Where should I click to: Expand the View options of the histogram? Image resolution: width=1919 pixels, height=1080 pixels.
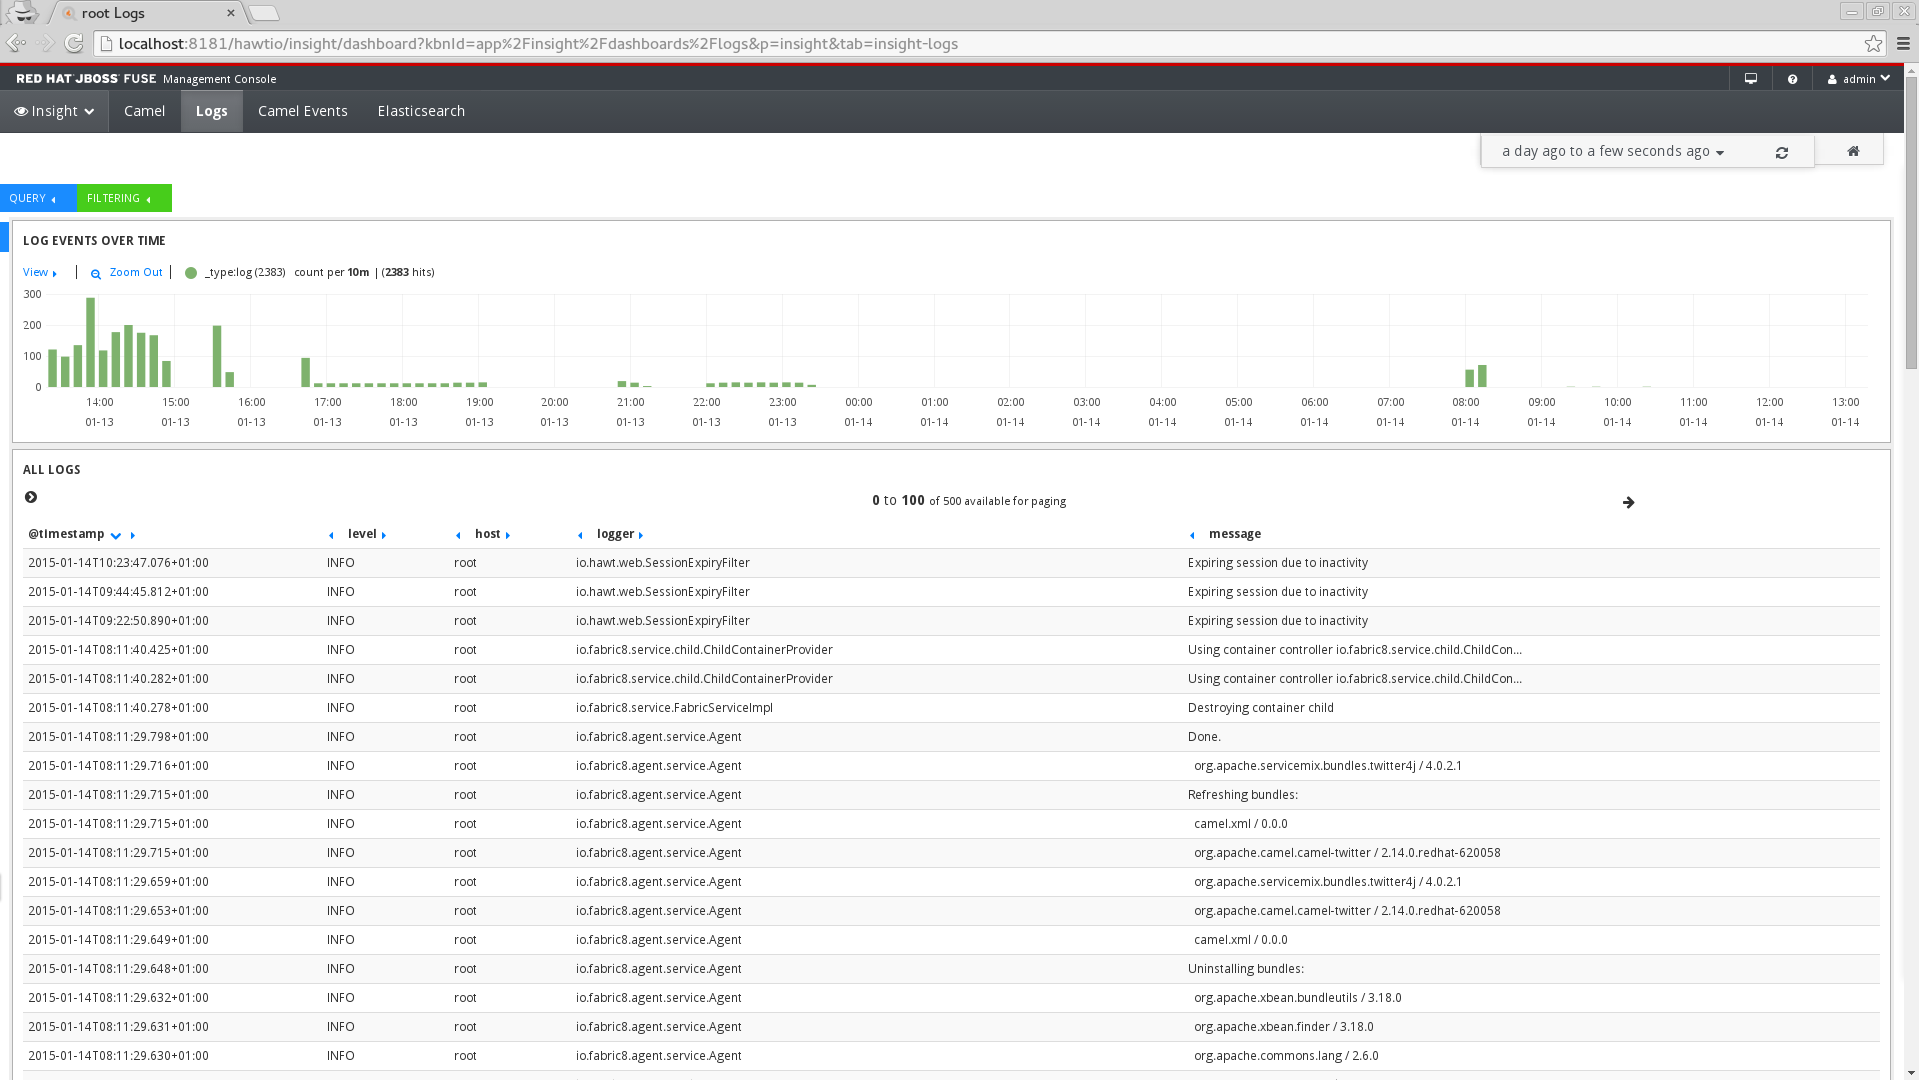40,272
